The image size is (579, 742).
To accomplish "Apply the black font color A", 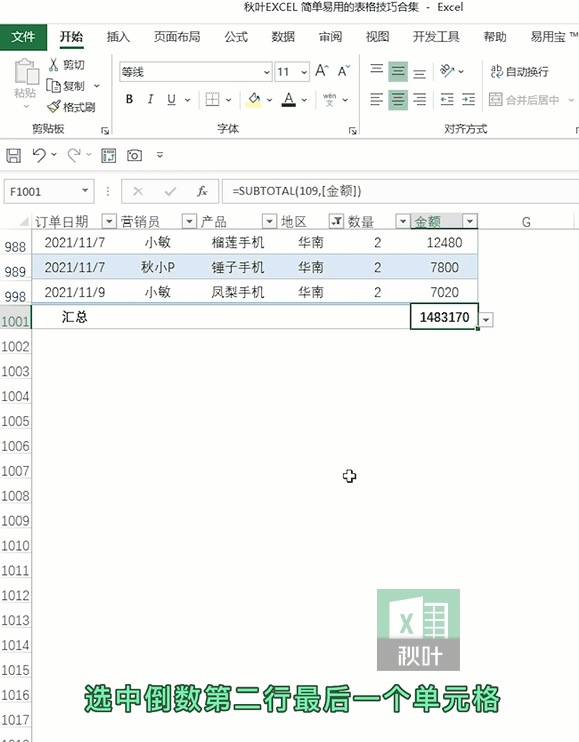I will coord(289,99).
